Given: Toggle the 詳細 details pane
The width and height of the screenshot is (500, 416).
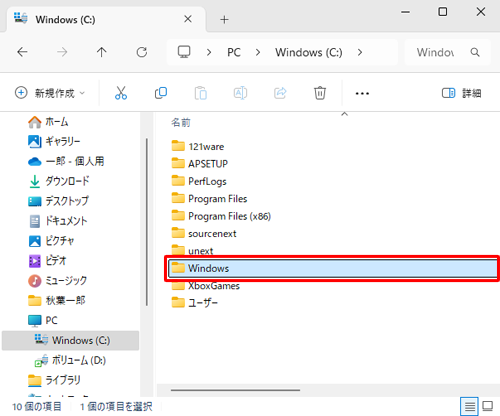Looking at the screenshot, I should pos(461,93).
